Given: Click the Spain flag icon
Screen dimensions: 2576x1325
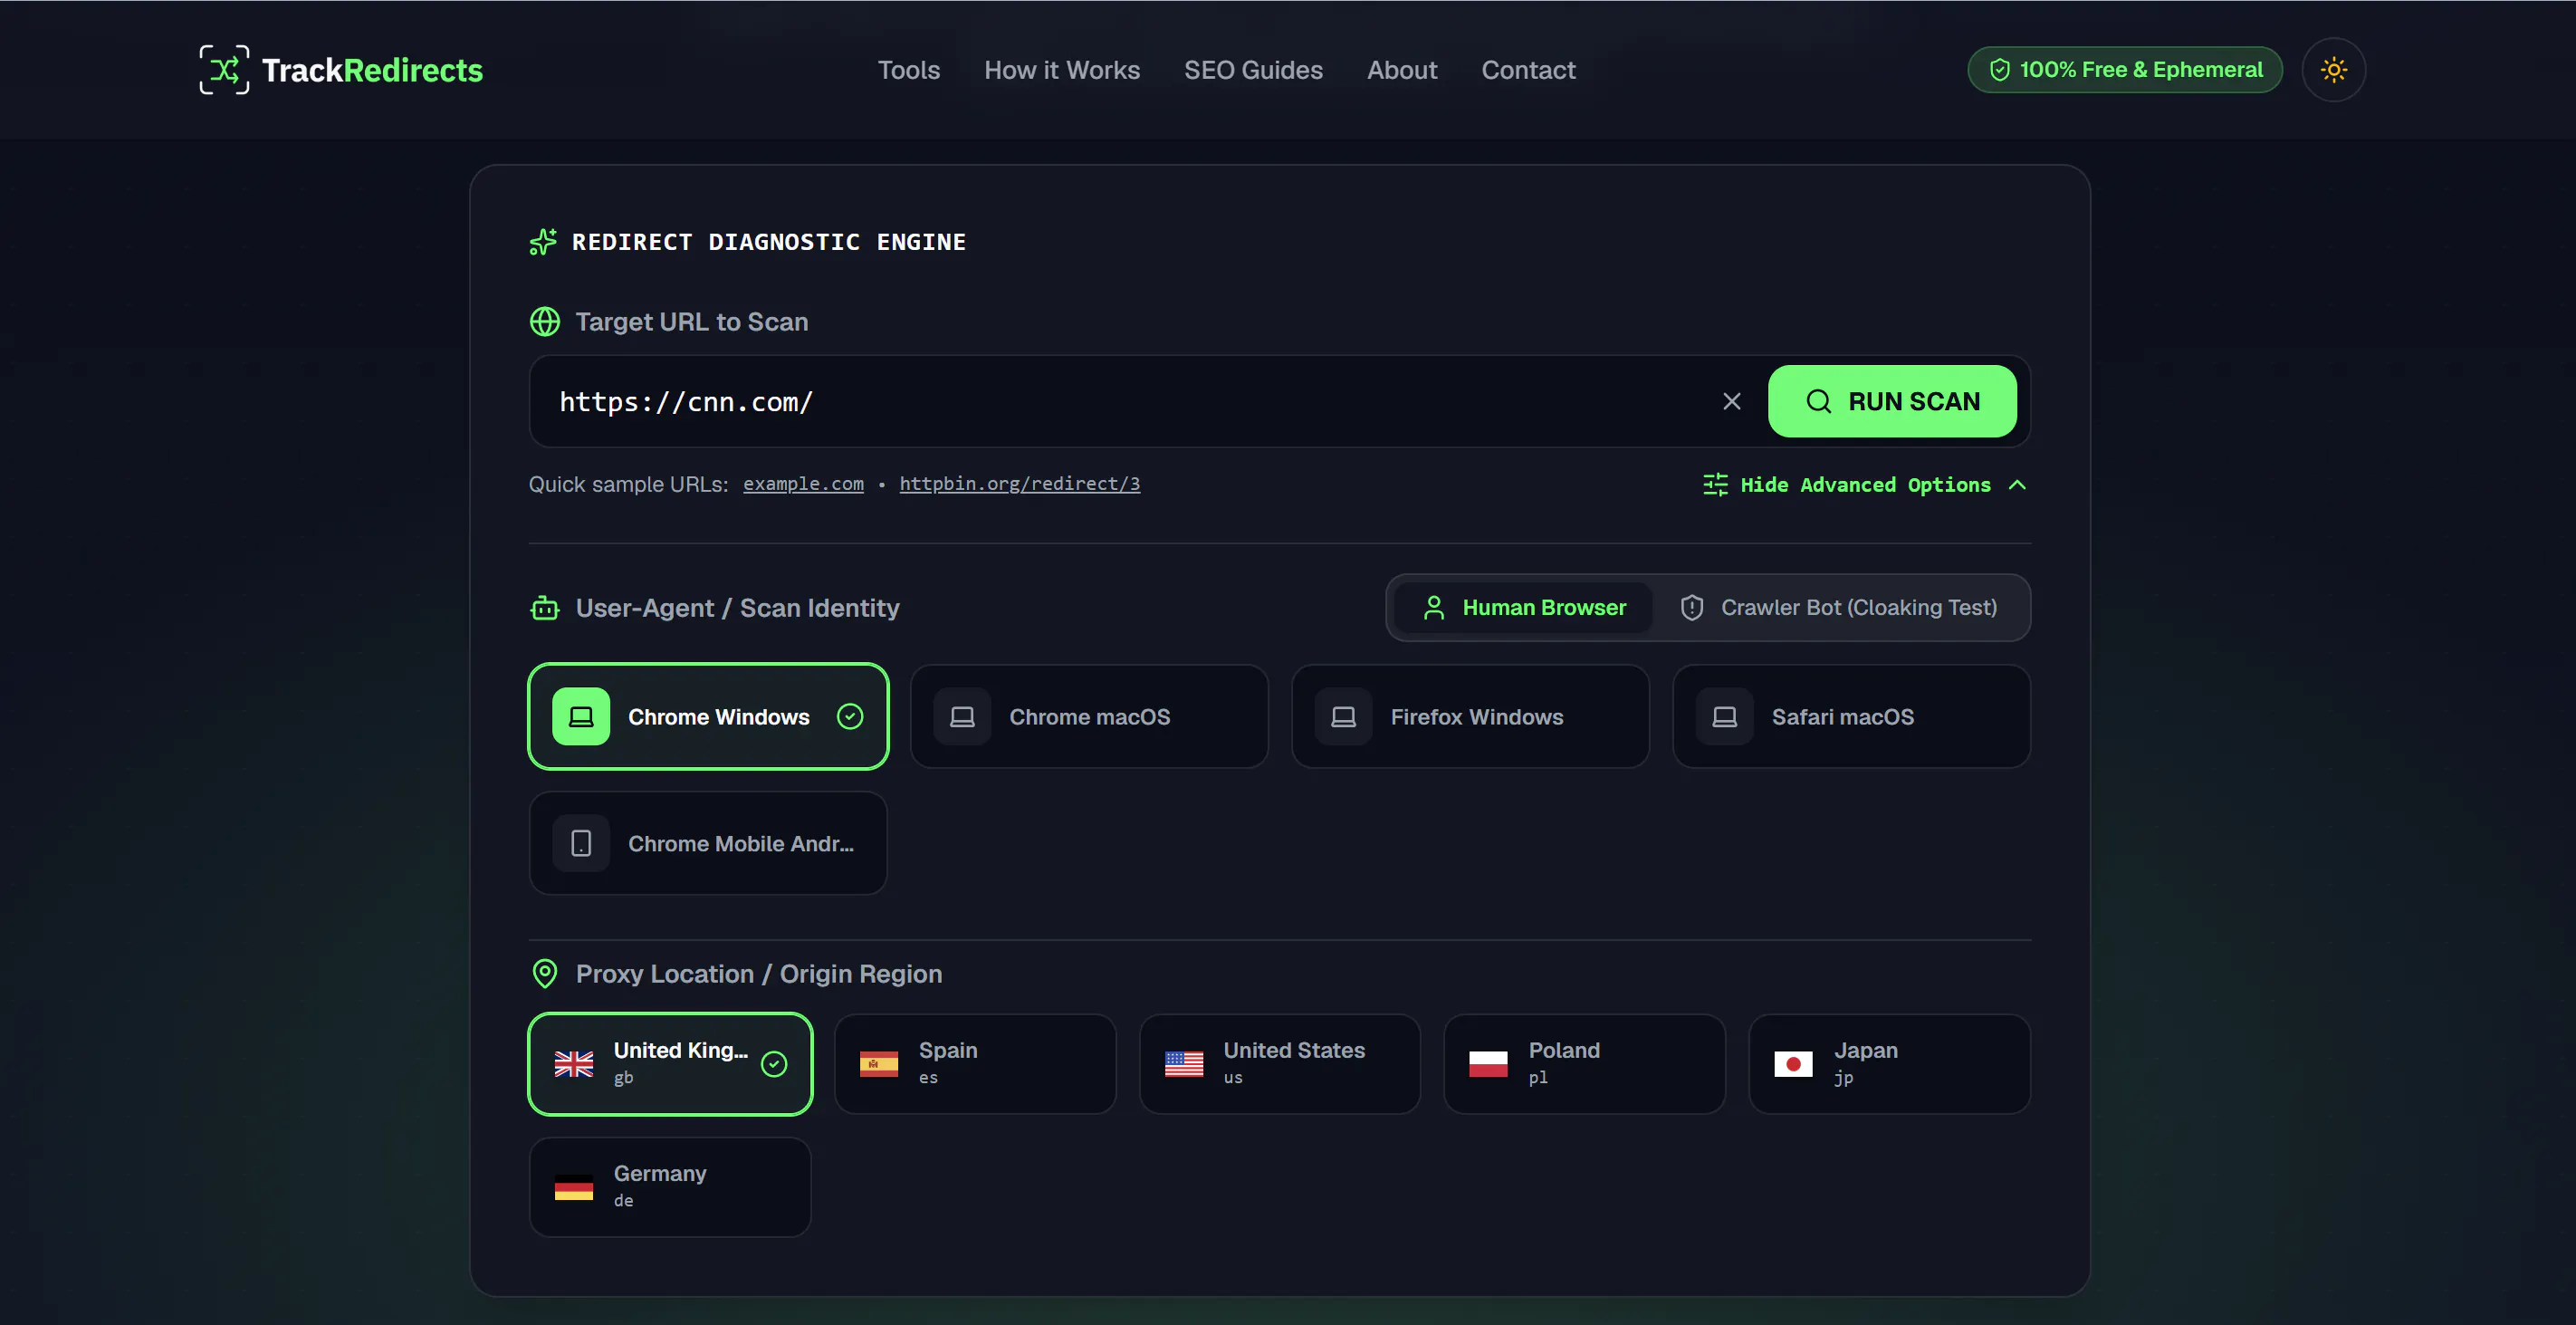Looking at the screenshot, I should pyautogui.click(x=879, y=1064).
